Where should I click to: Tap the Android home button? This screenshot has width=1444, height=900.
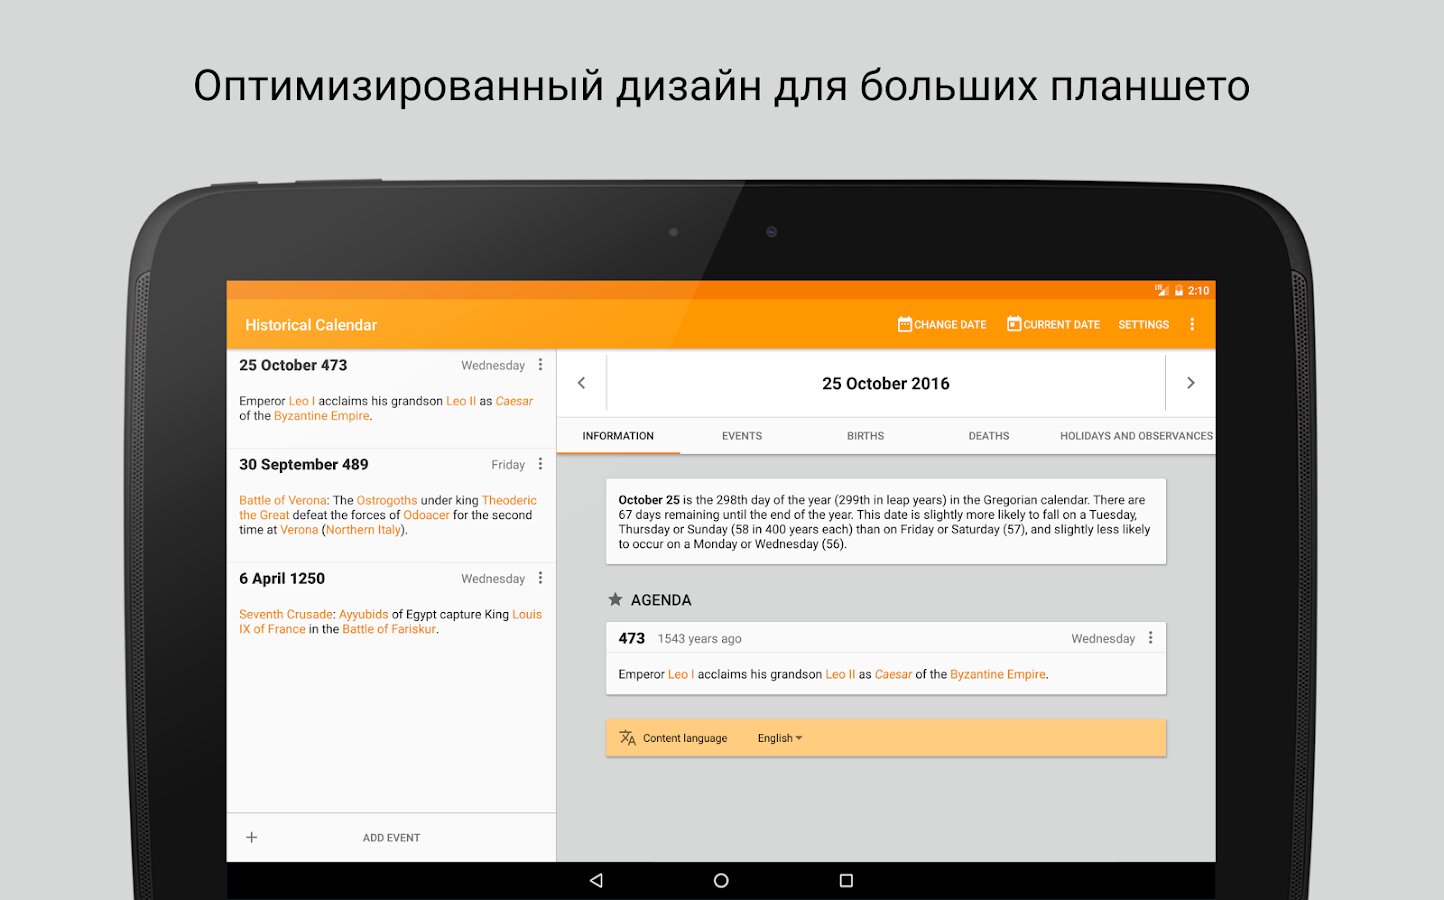721,880
